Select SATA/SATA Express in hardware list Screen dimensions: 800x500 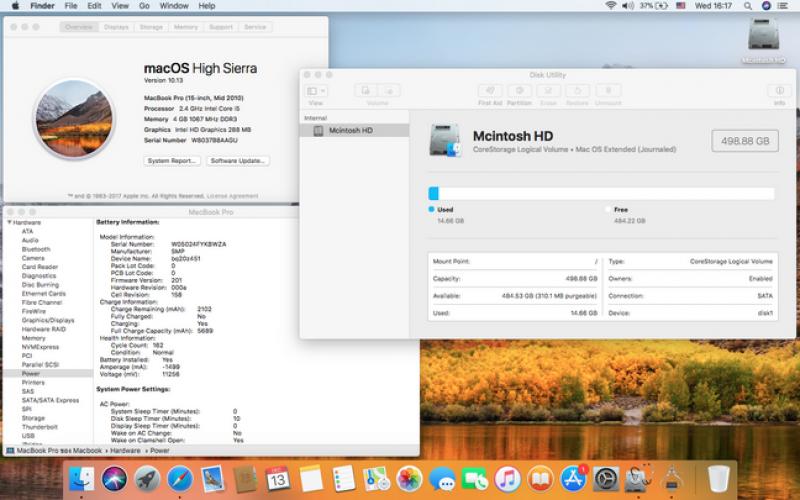click(x=51, y=401)
